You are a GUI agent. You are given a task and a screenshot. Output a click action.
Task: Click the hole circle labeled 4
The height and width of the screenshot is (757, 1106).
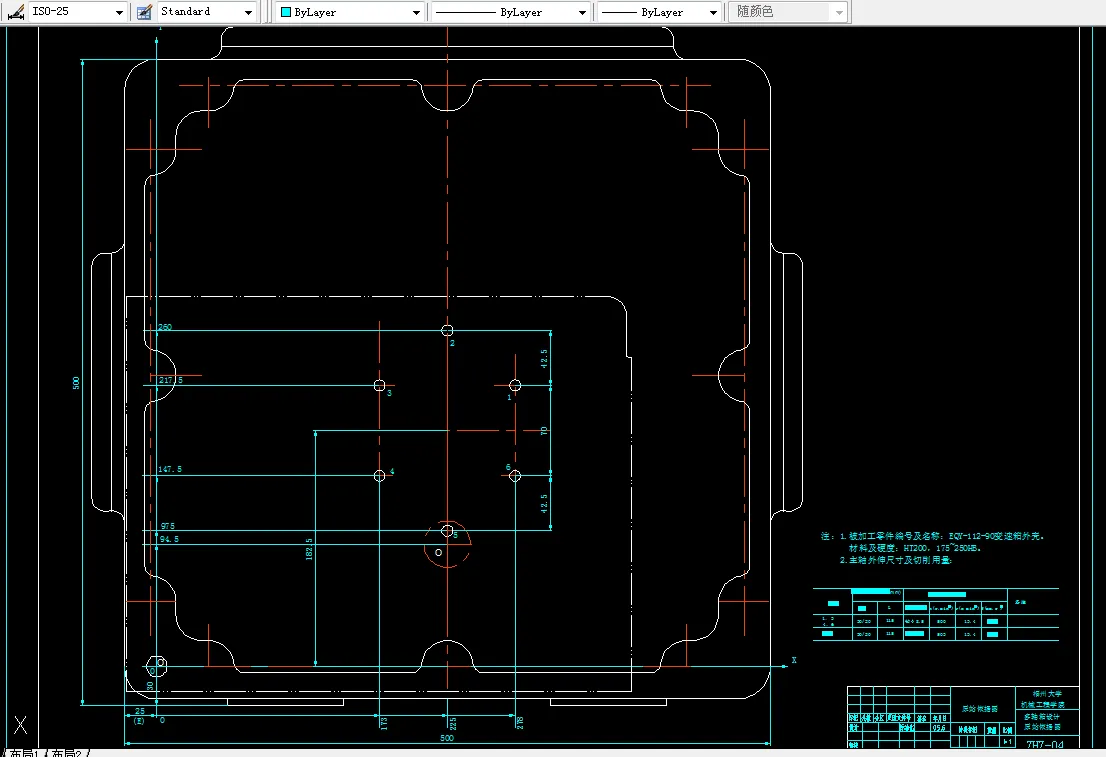[379, 476]
